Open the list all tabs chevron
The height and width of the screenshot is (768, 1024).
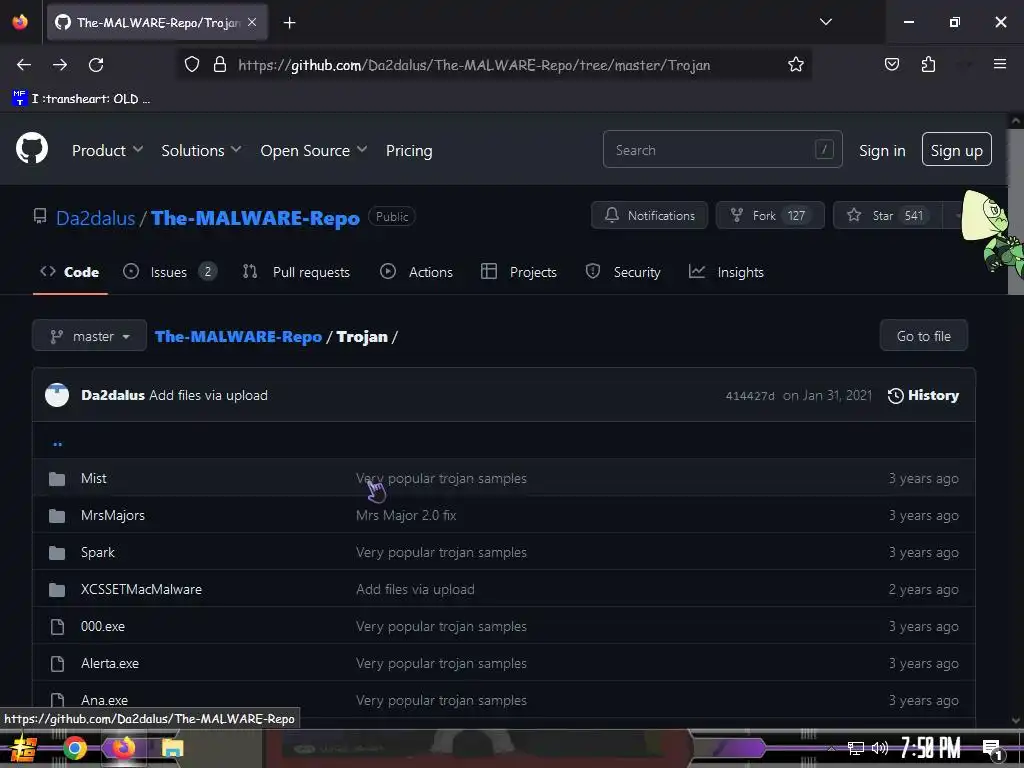coord(825,22)
